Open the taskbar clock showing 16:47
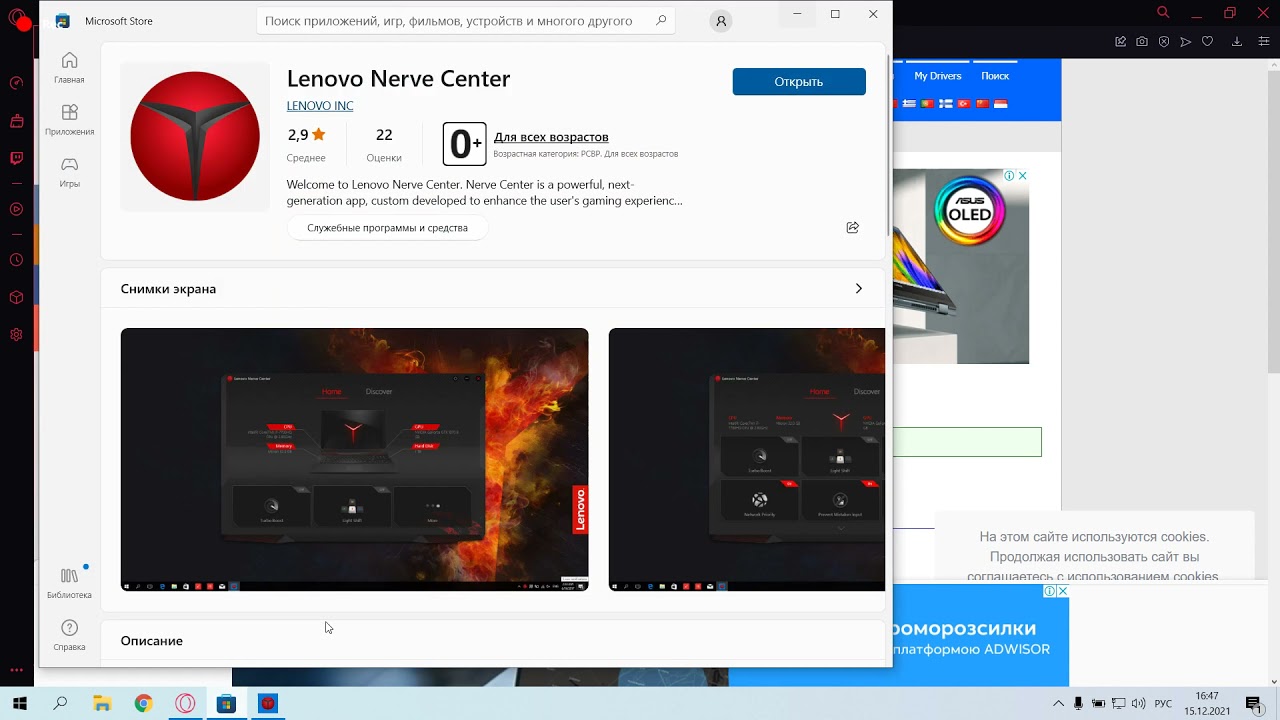 click(x=1207, y=704)
